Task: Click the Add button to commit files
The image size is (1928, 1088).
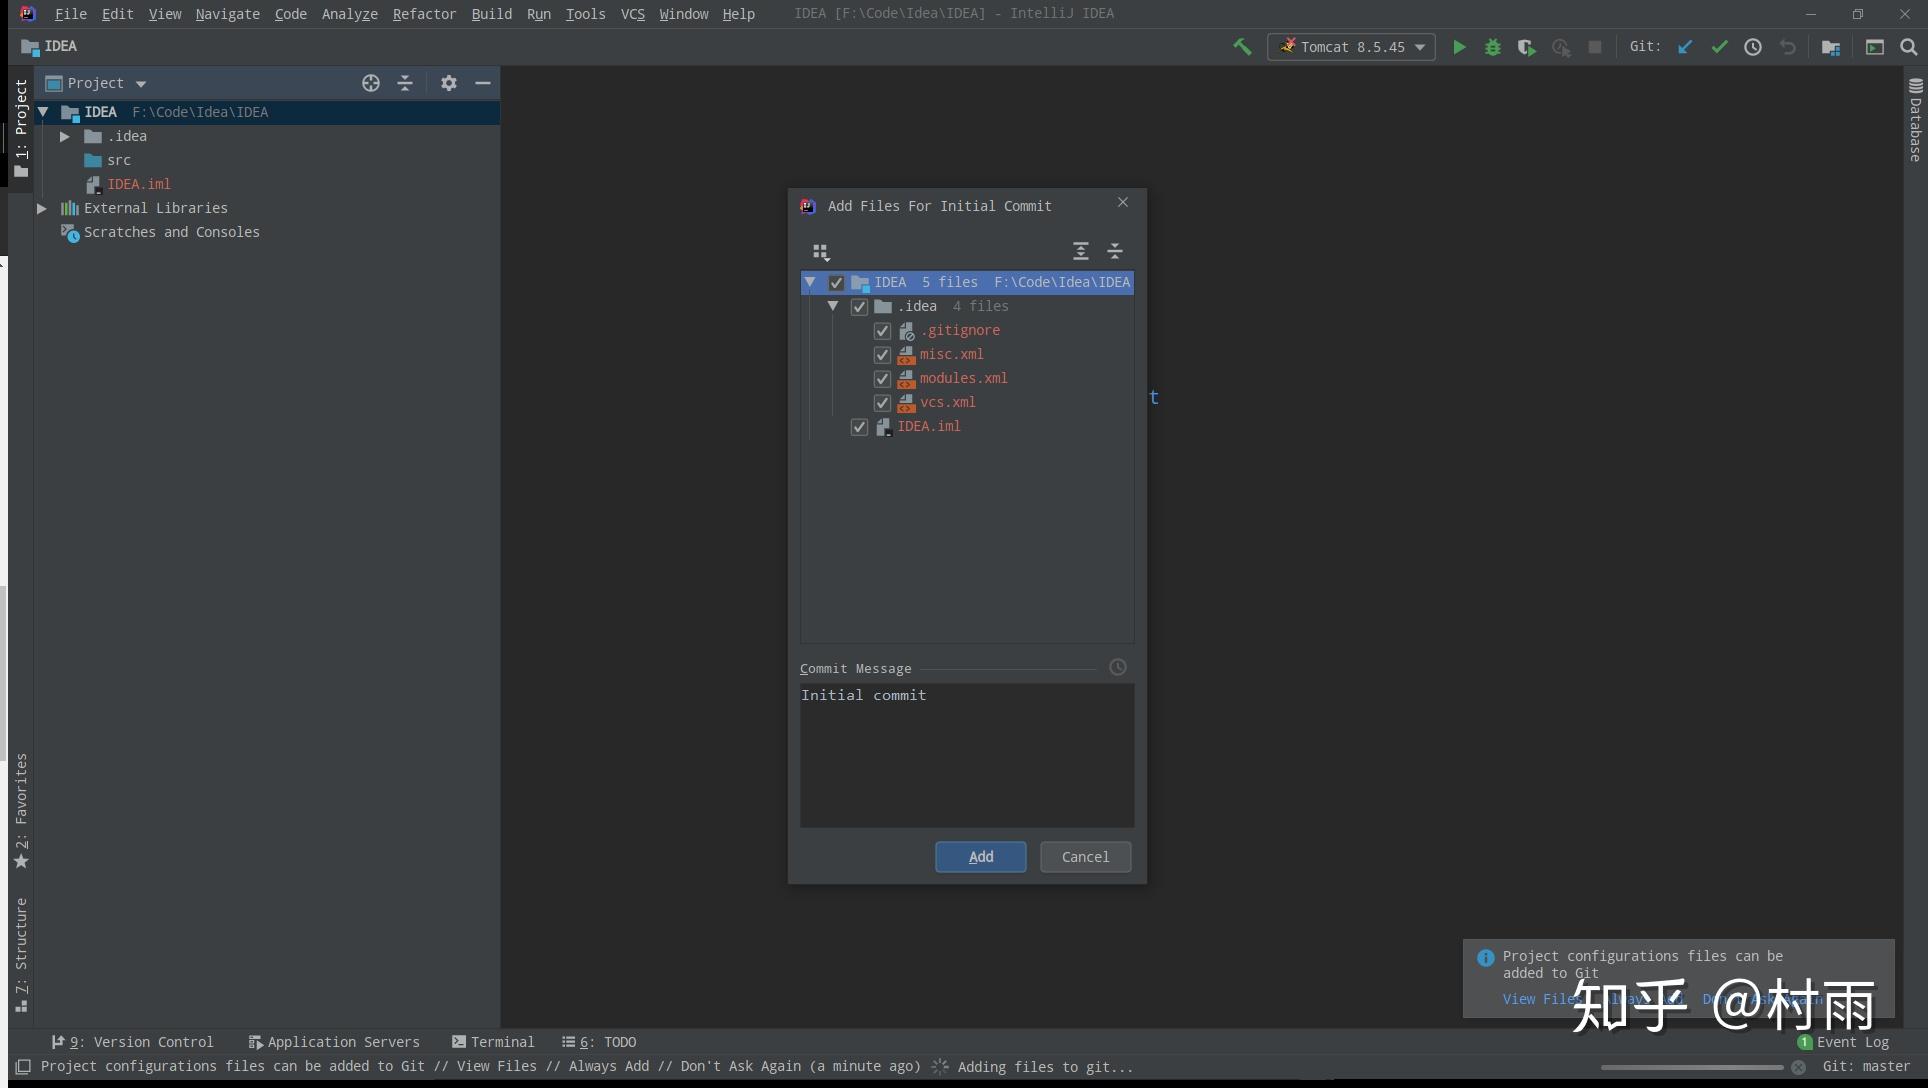Action: (980, 856)
